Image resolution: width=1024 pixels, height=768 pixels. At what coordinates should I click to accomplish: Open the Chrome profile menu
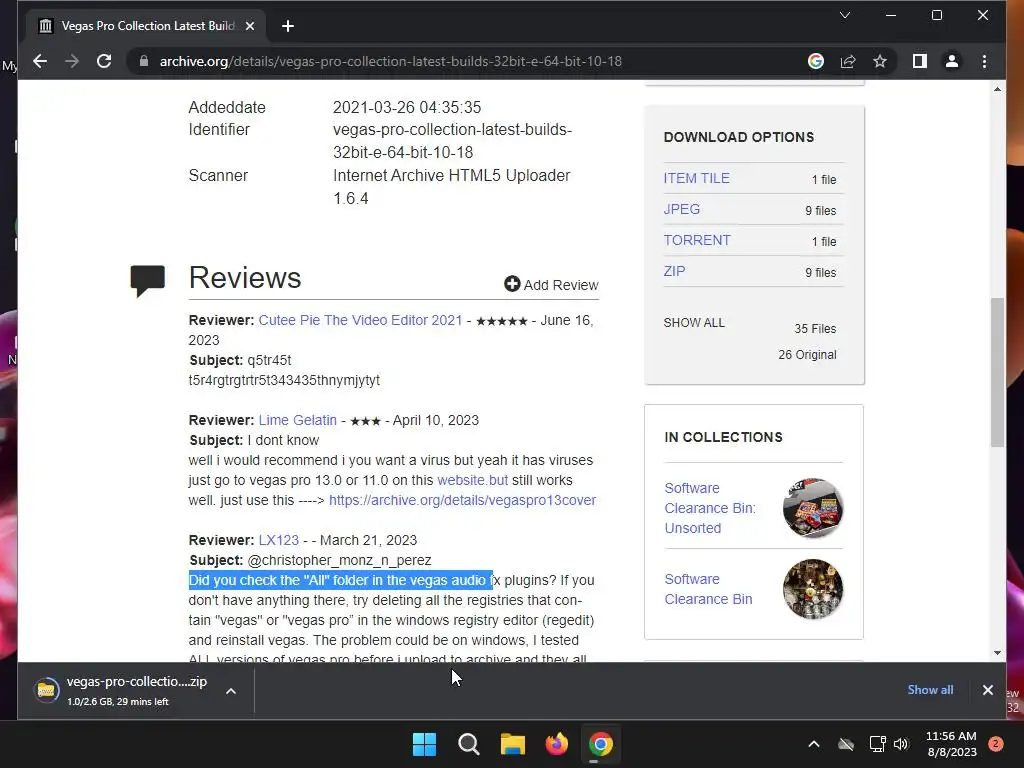(x=952, y=61)
